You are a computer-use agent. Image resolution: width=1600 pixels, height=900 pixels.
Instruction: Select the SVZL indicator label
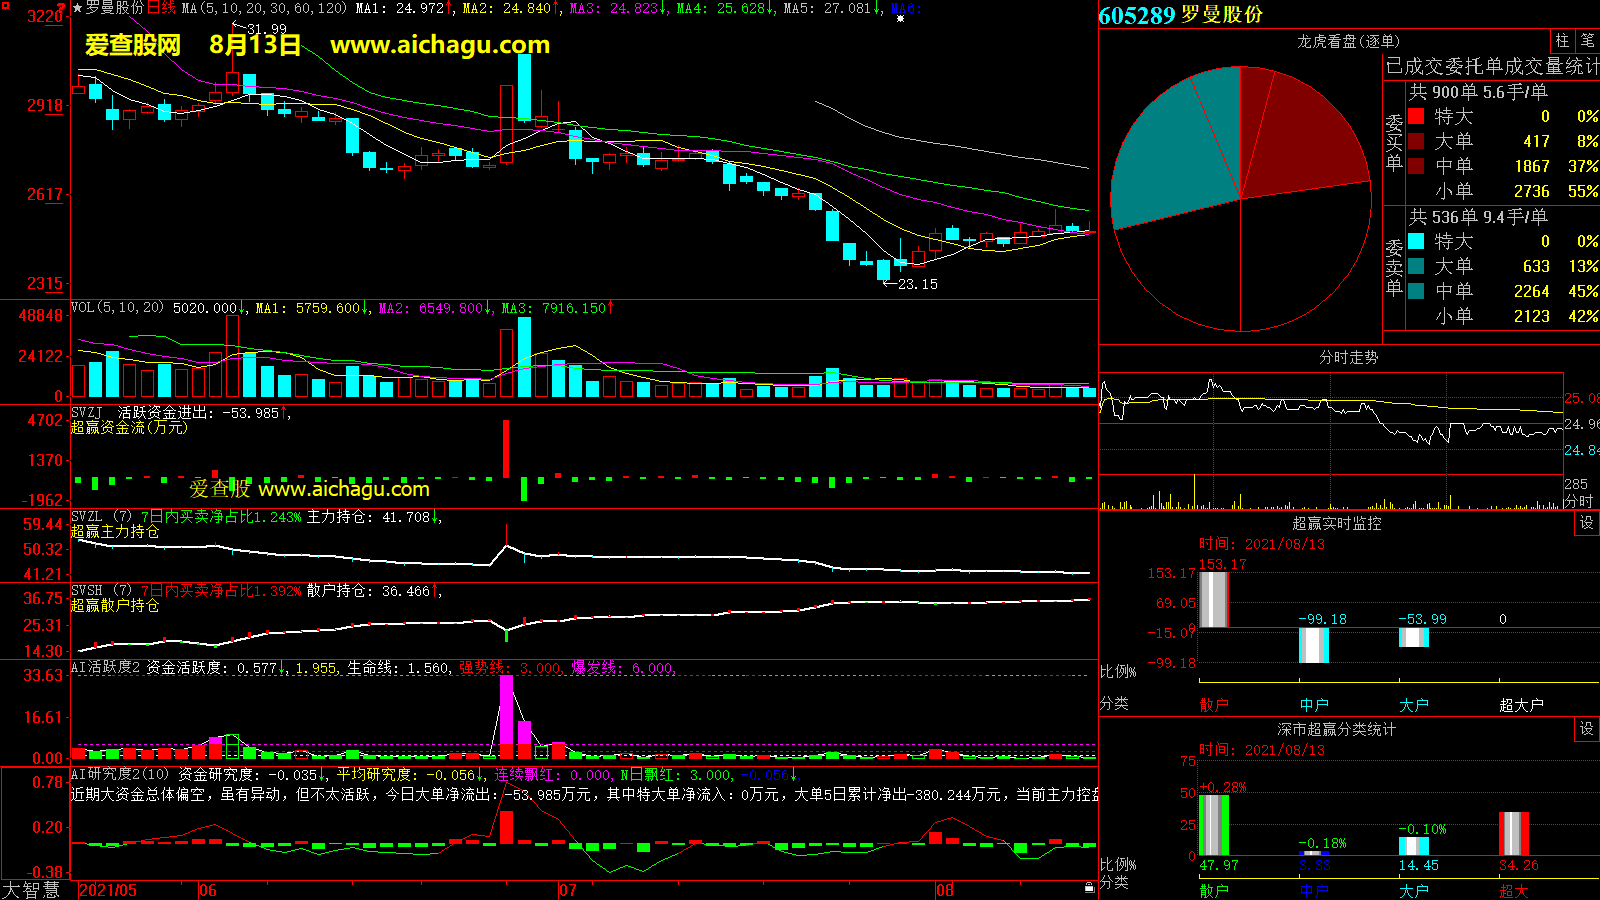pyautogui.click(x=87, y=516)
